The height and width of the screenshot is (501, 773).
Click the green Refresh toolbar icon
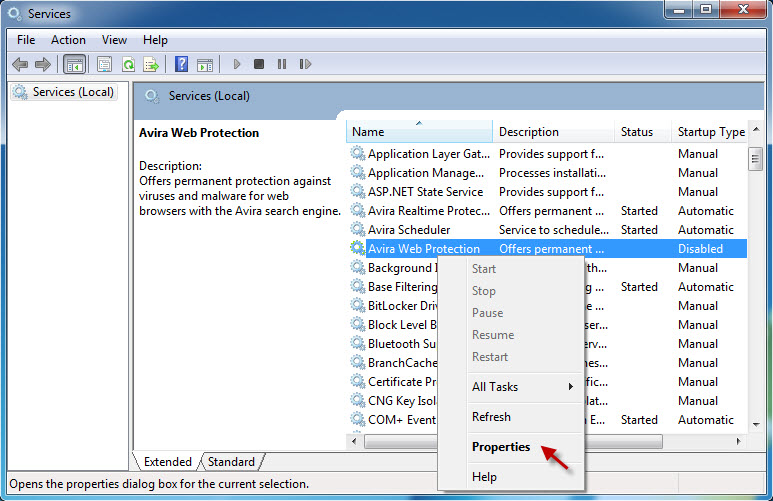point(128,64)
